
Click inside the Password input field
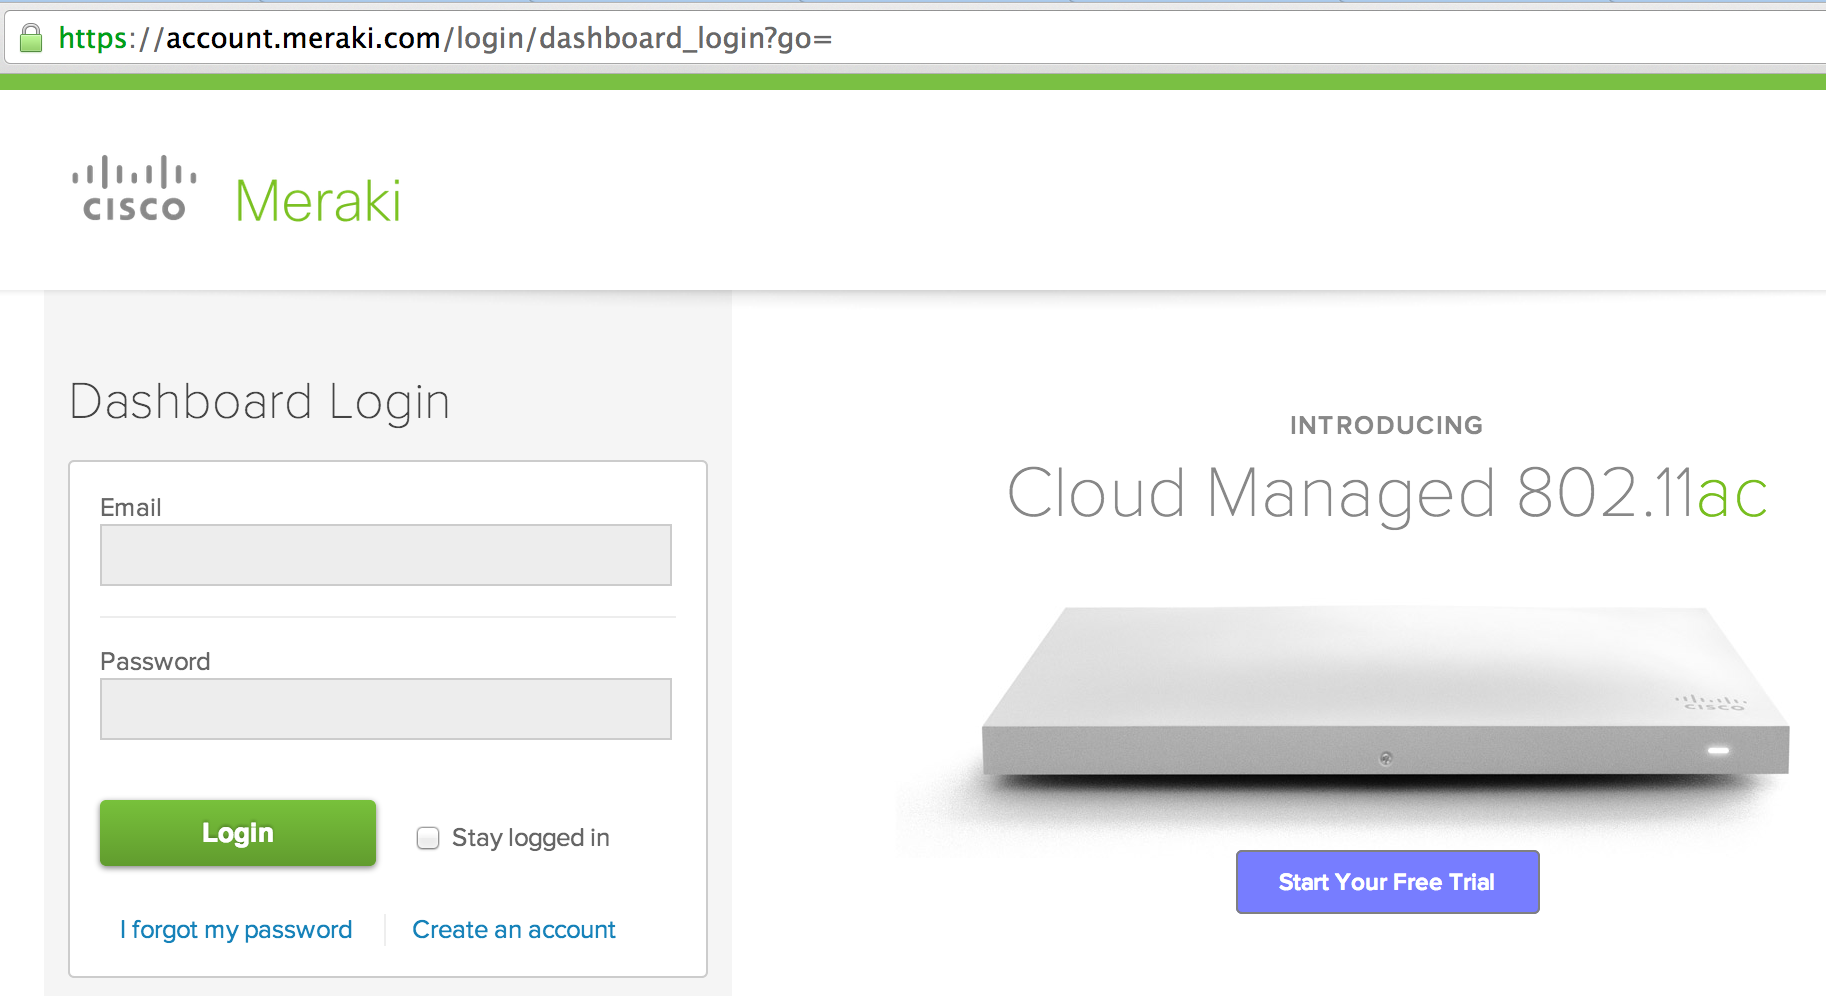click(385, 709)
